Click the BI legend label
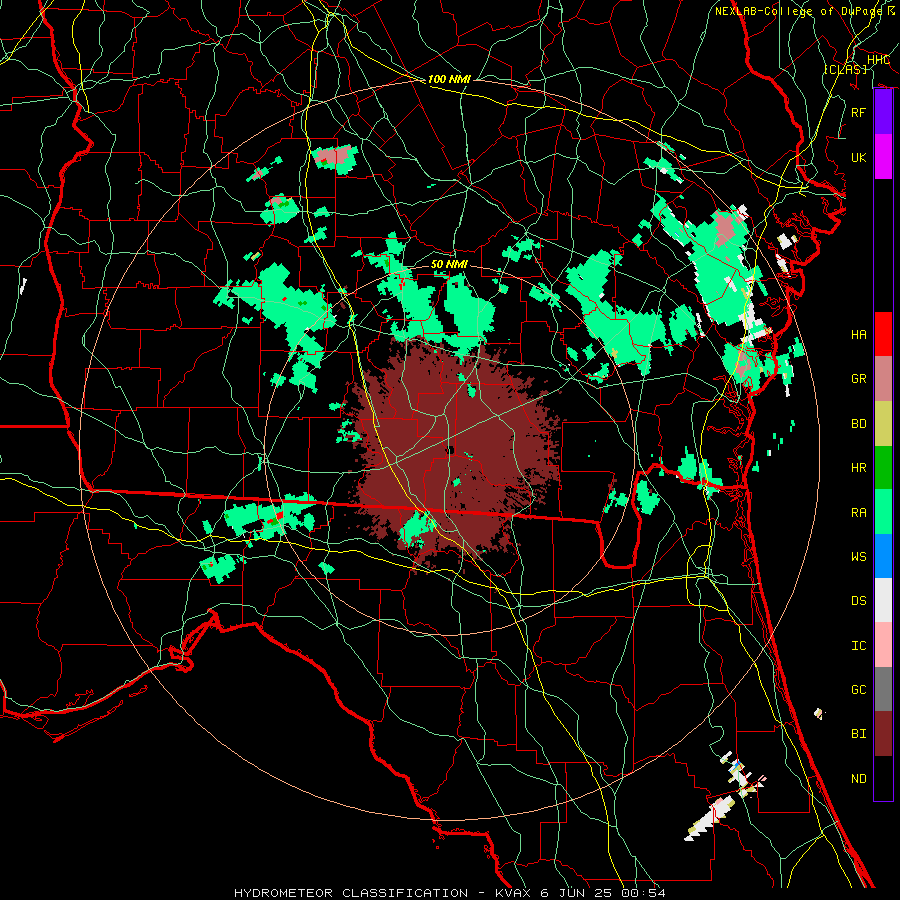The height and width of the screenshot is (900, 900). tap(859, 734)
